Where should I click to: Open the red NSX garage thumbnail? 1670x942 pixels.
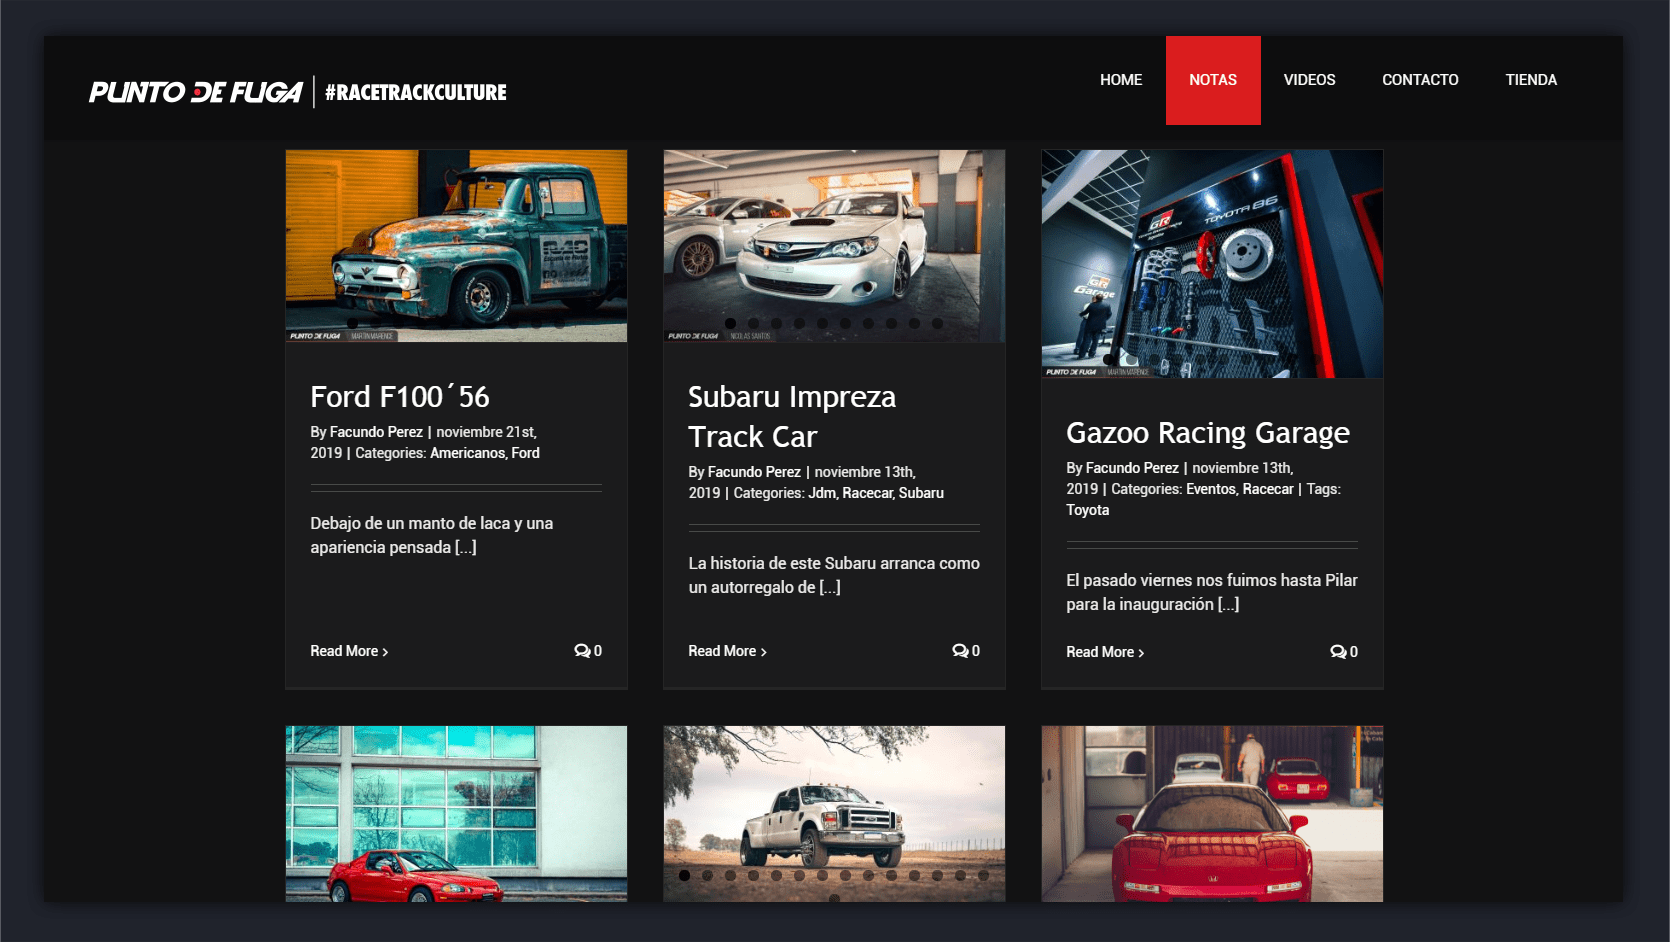tap(1212, 814)
